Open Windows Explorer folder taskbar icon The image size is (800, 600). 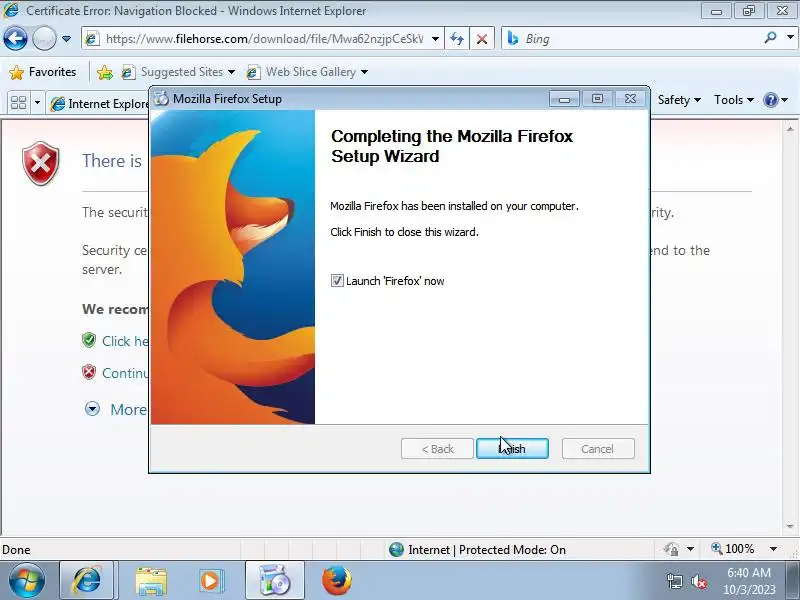151,581
